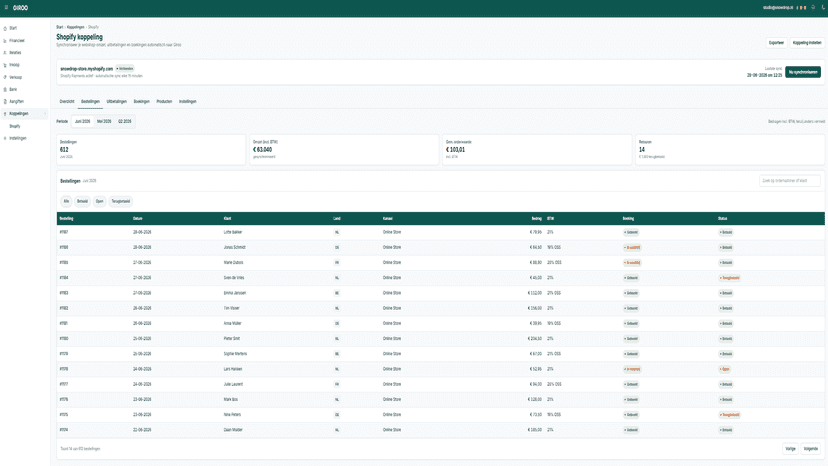The height and width of the screenshot is (466, 828).
Task: Select the Shopify sub-item in the sidebar
Action: (15, 126)
